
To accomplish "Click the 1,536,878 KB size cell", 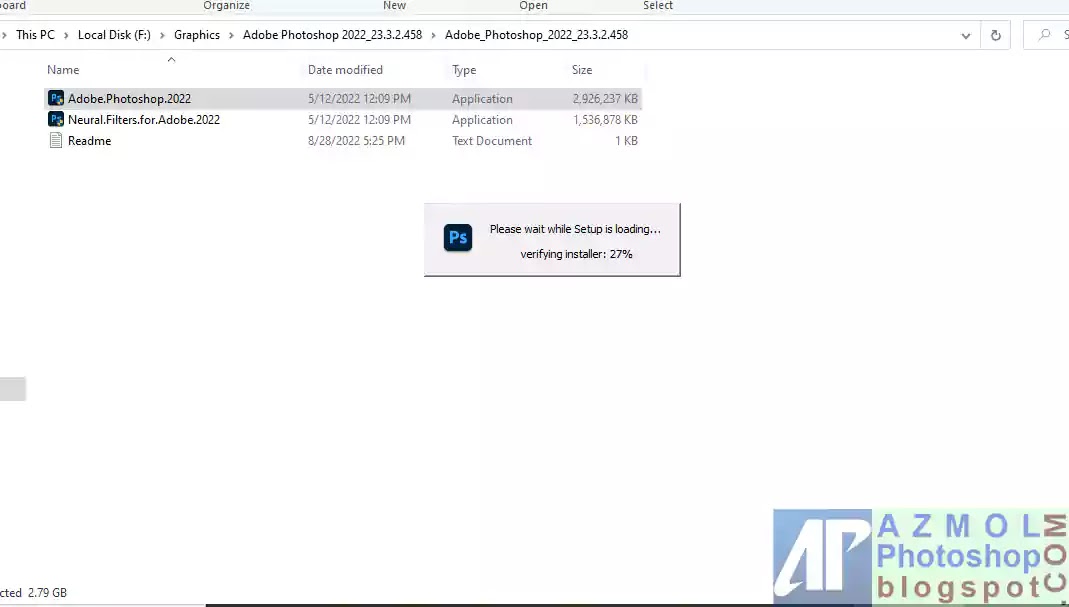I will tap(605, 119).
